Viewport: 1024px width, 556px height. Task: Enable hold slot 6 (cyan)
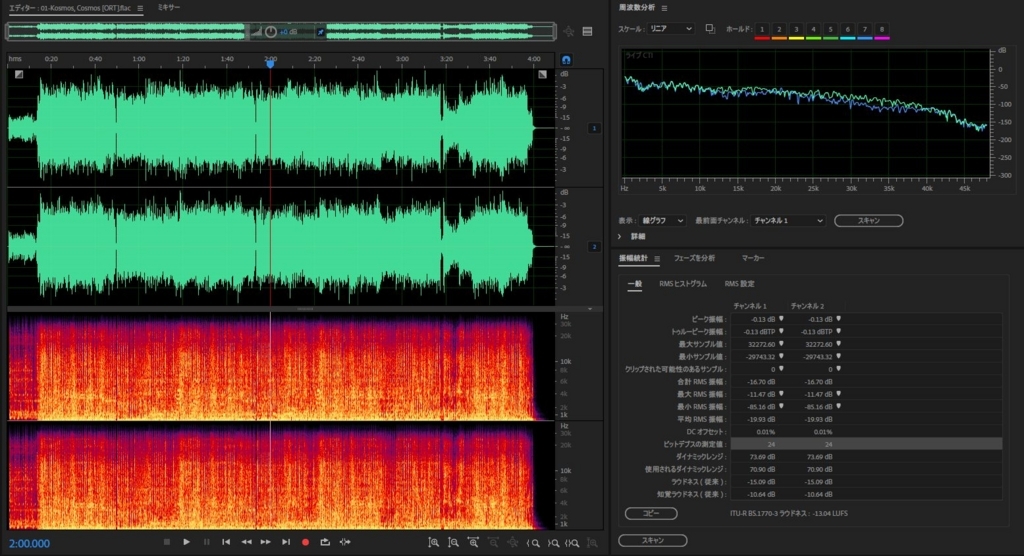[848, 29]
